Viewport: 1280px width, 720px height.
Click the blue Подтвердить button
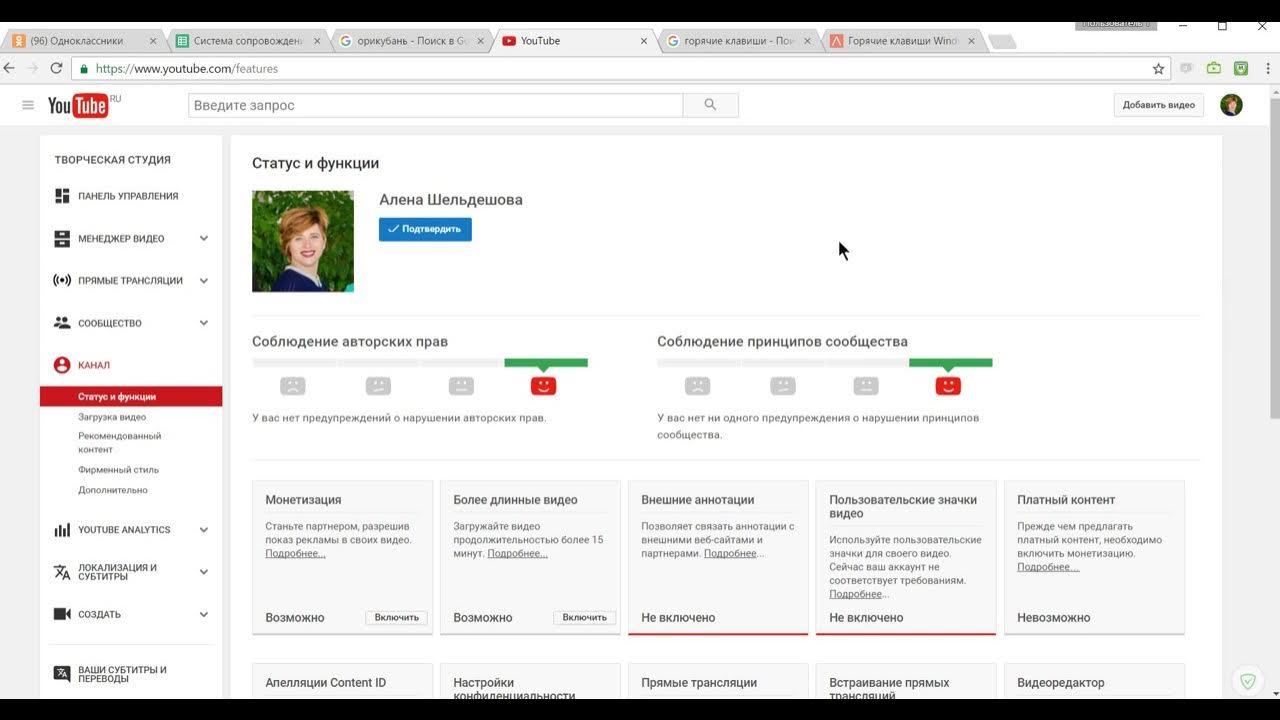tap(425, 229)
